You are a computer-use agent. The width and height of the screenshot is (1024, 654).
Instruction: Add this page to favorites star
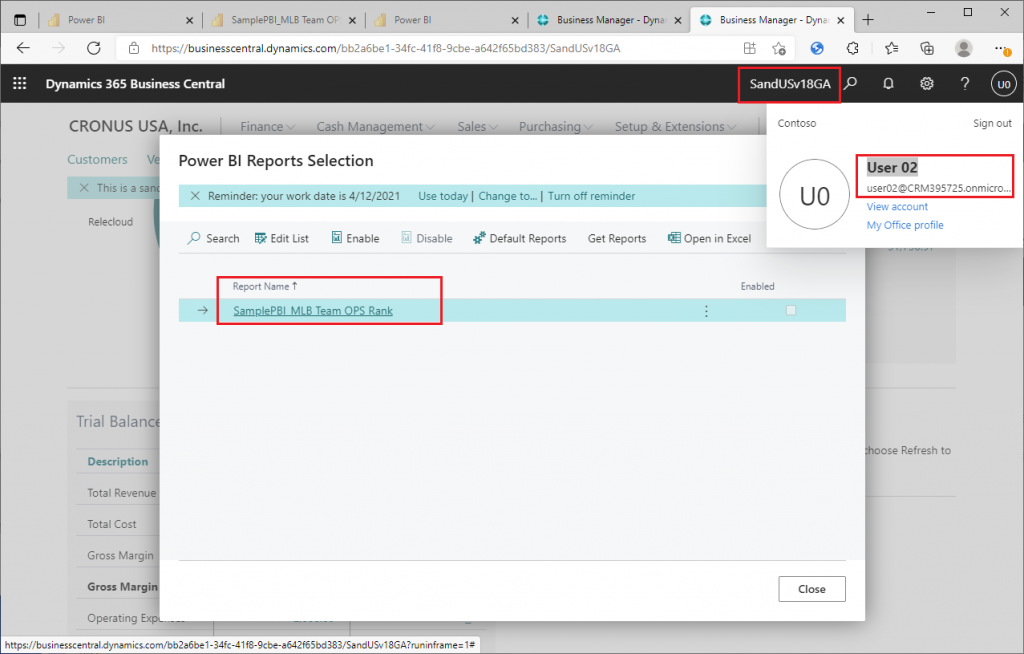click(x=778, y=48)
